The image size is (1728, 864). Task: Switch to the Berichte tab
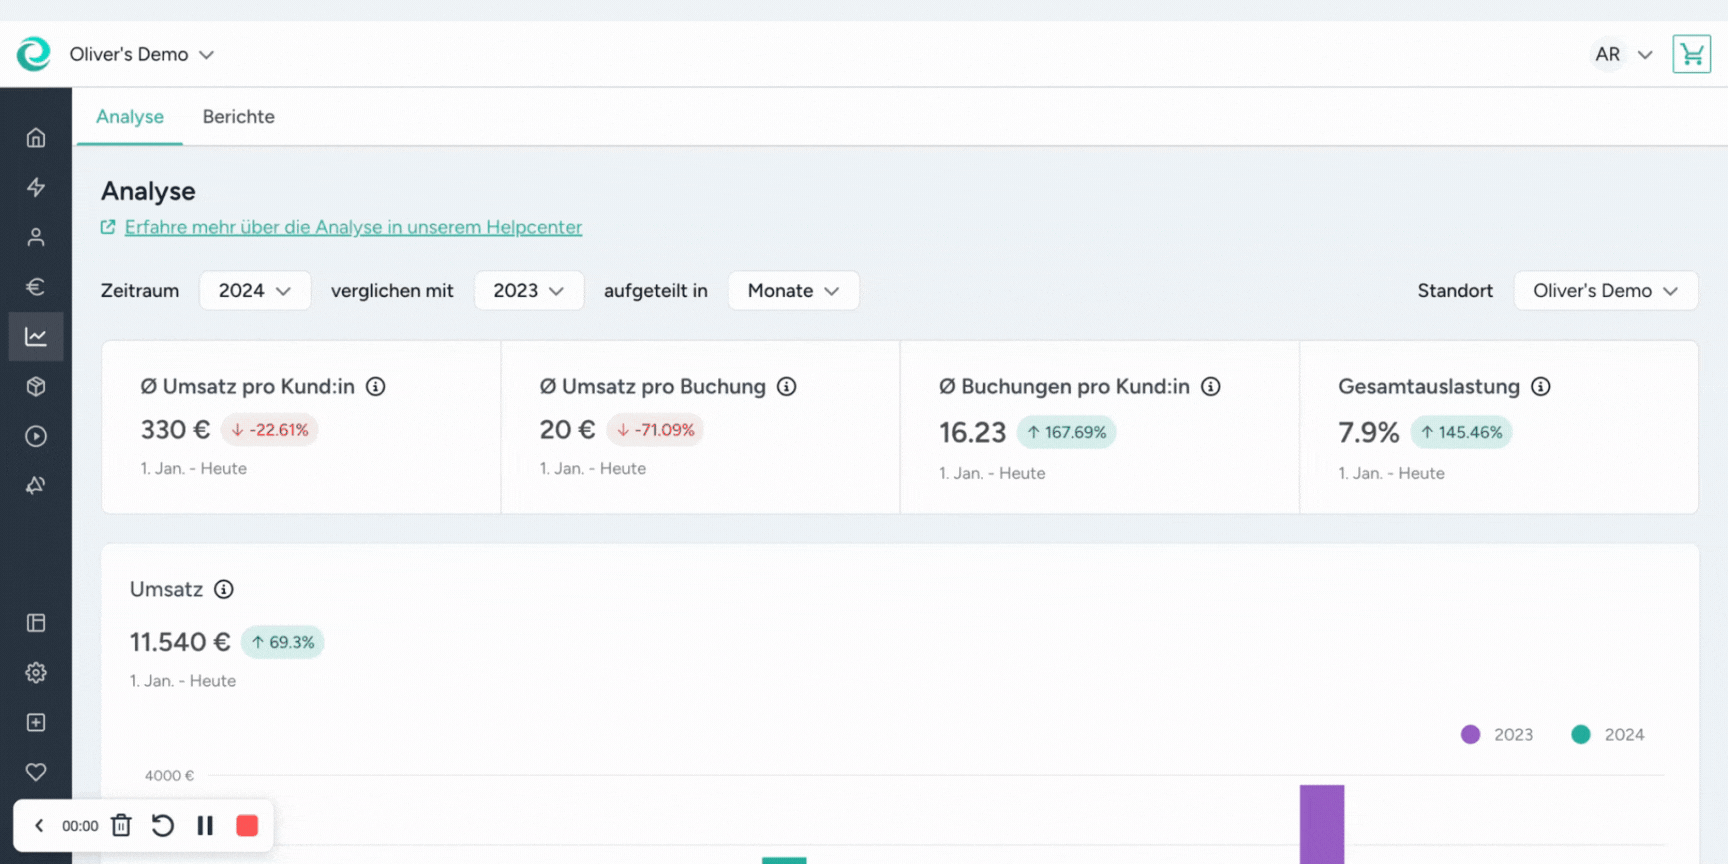coord(238,117)
